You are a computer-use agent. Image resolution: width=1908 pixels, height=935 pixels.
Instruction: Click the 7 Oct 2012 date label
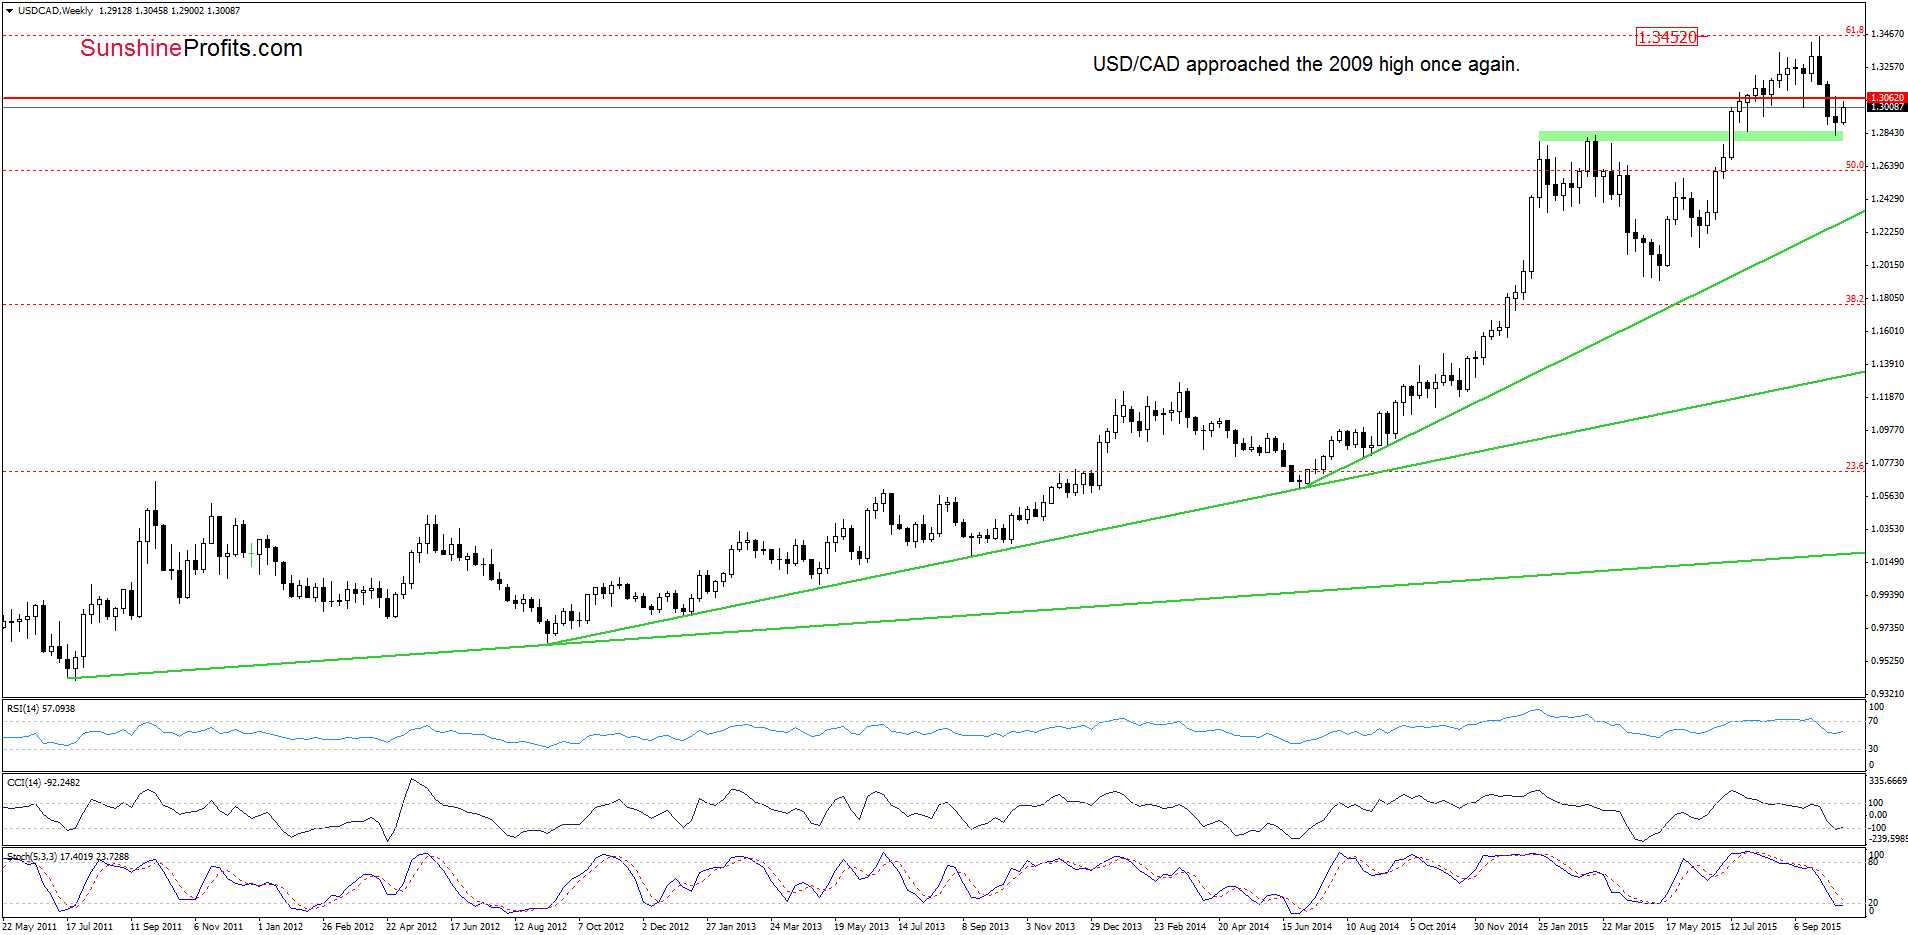click(601, 927)
